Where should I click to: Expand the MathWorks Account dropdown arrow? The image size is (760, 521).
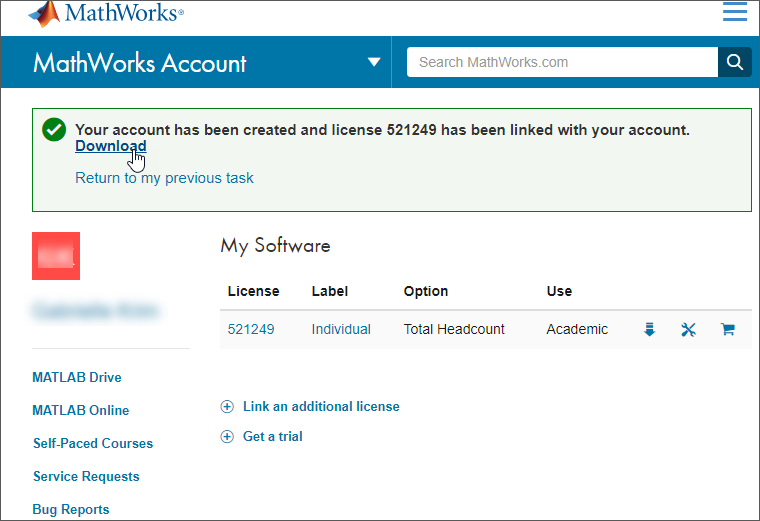[374, 62]
